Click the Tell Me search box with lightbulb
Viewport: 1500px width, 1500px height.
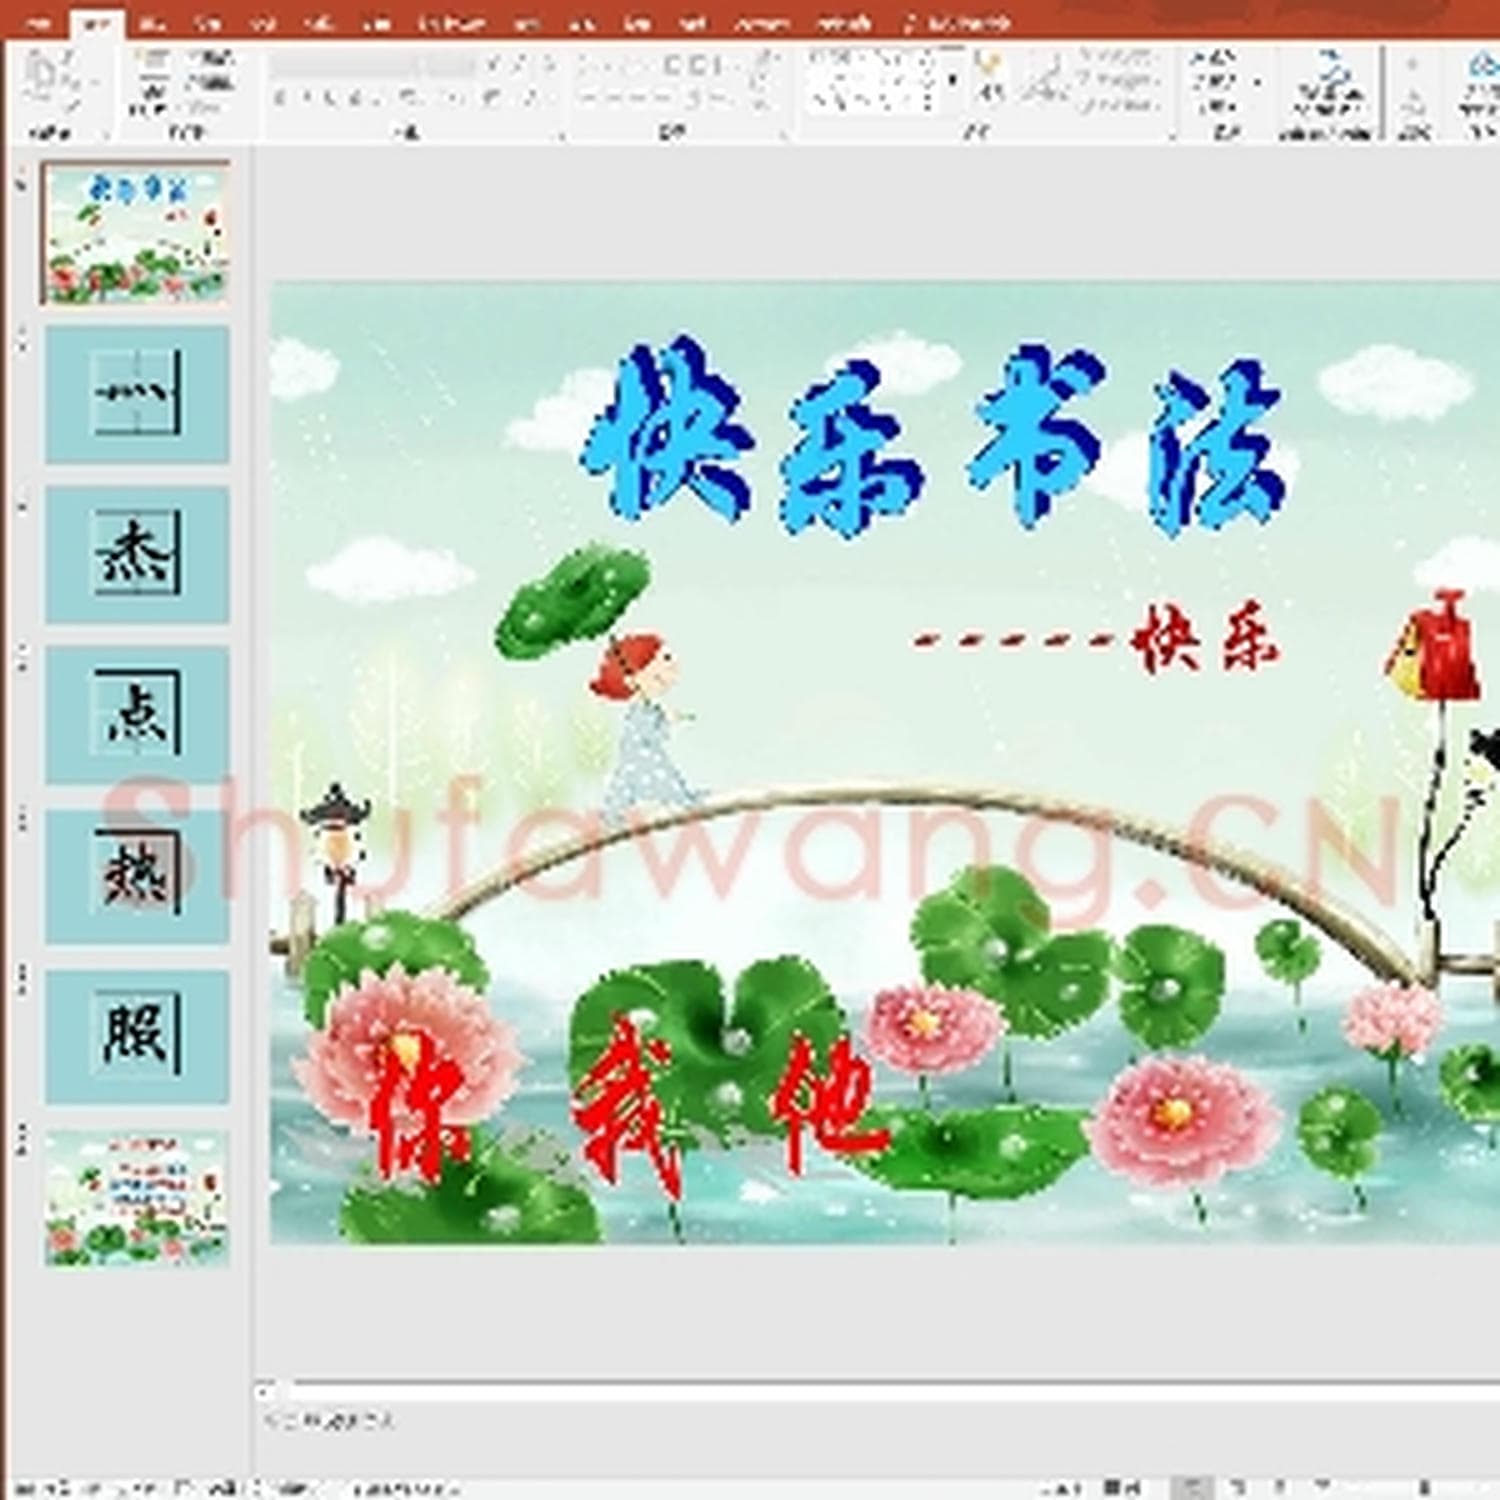(x=958, y=22)
